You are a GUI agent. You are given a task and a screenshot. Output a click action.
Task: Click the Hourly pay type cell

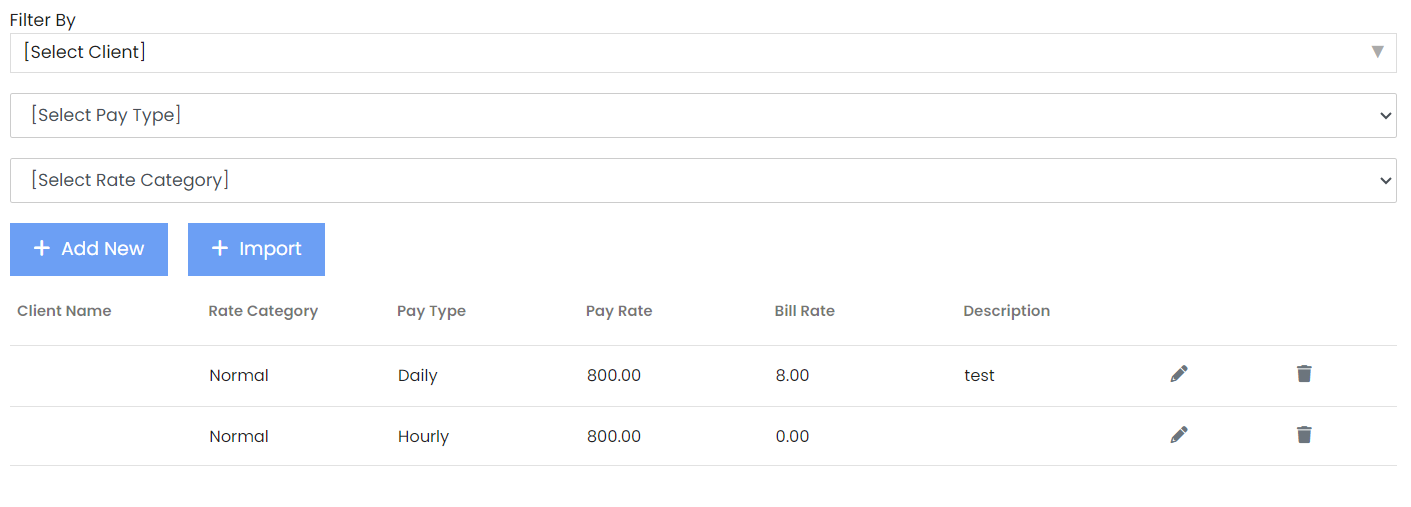423,437
